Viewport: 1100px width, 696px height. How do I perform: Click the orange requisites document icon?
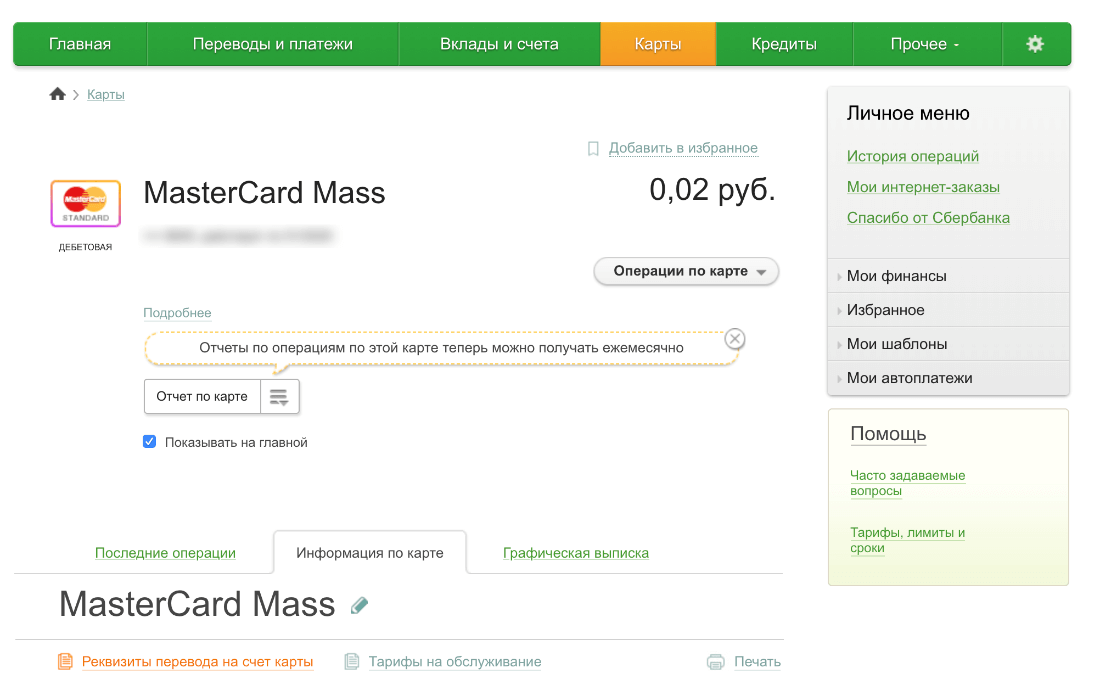[65, 662]
